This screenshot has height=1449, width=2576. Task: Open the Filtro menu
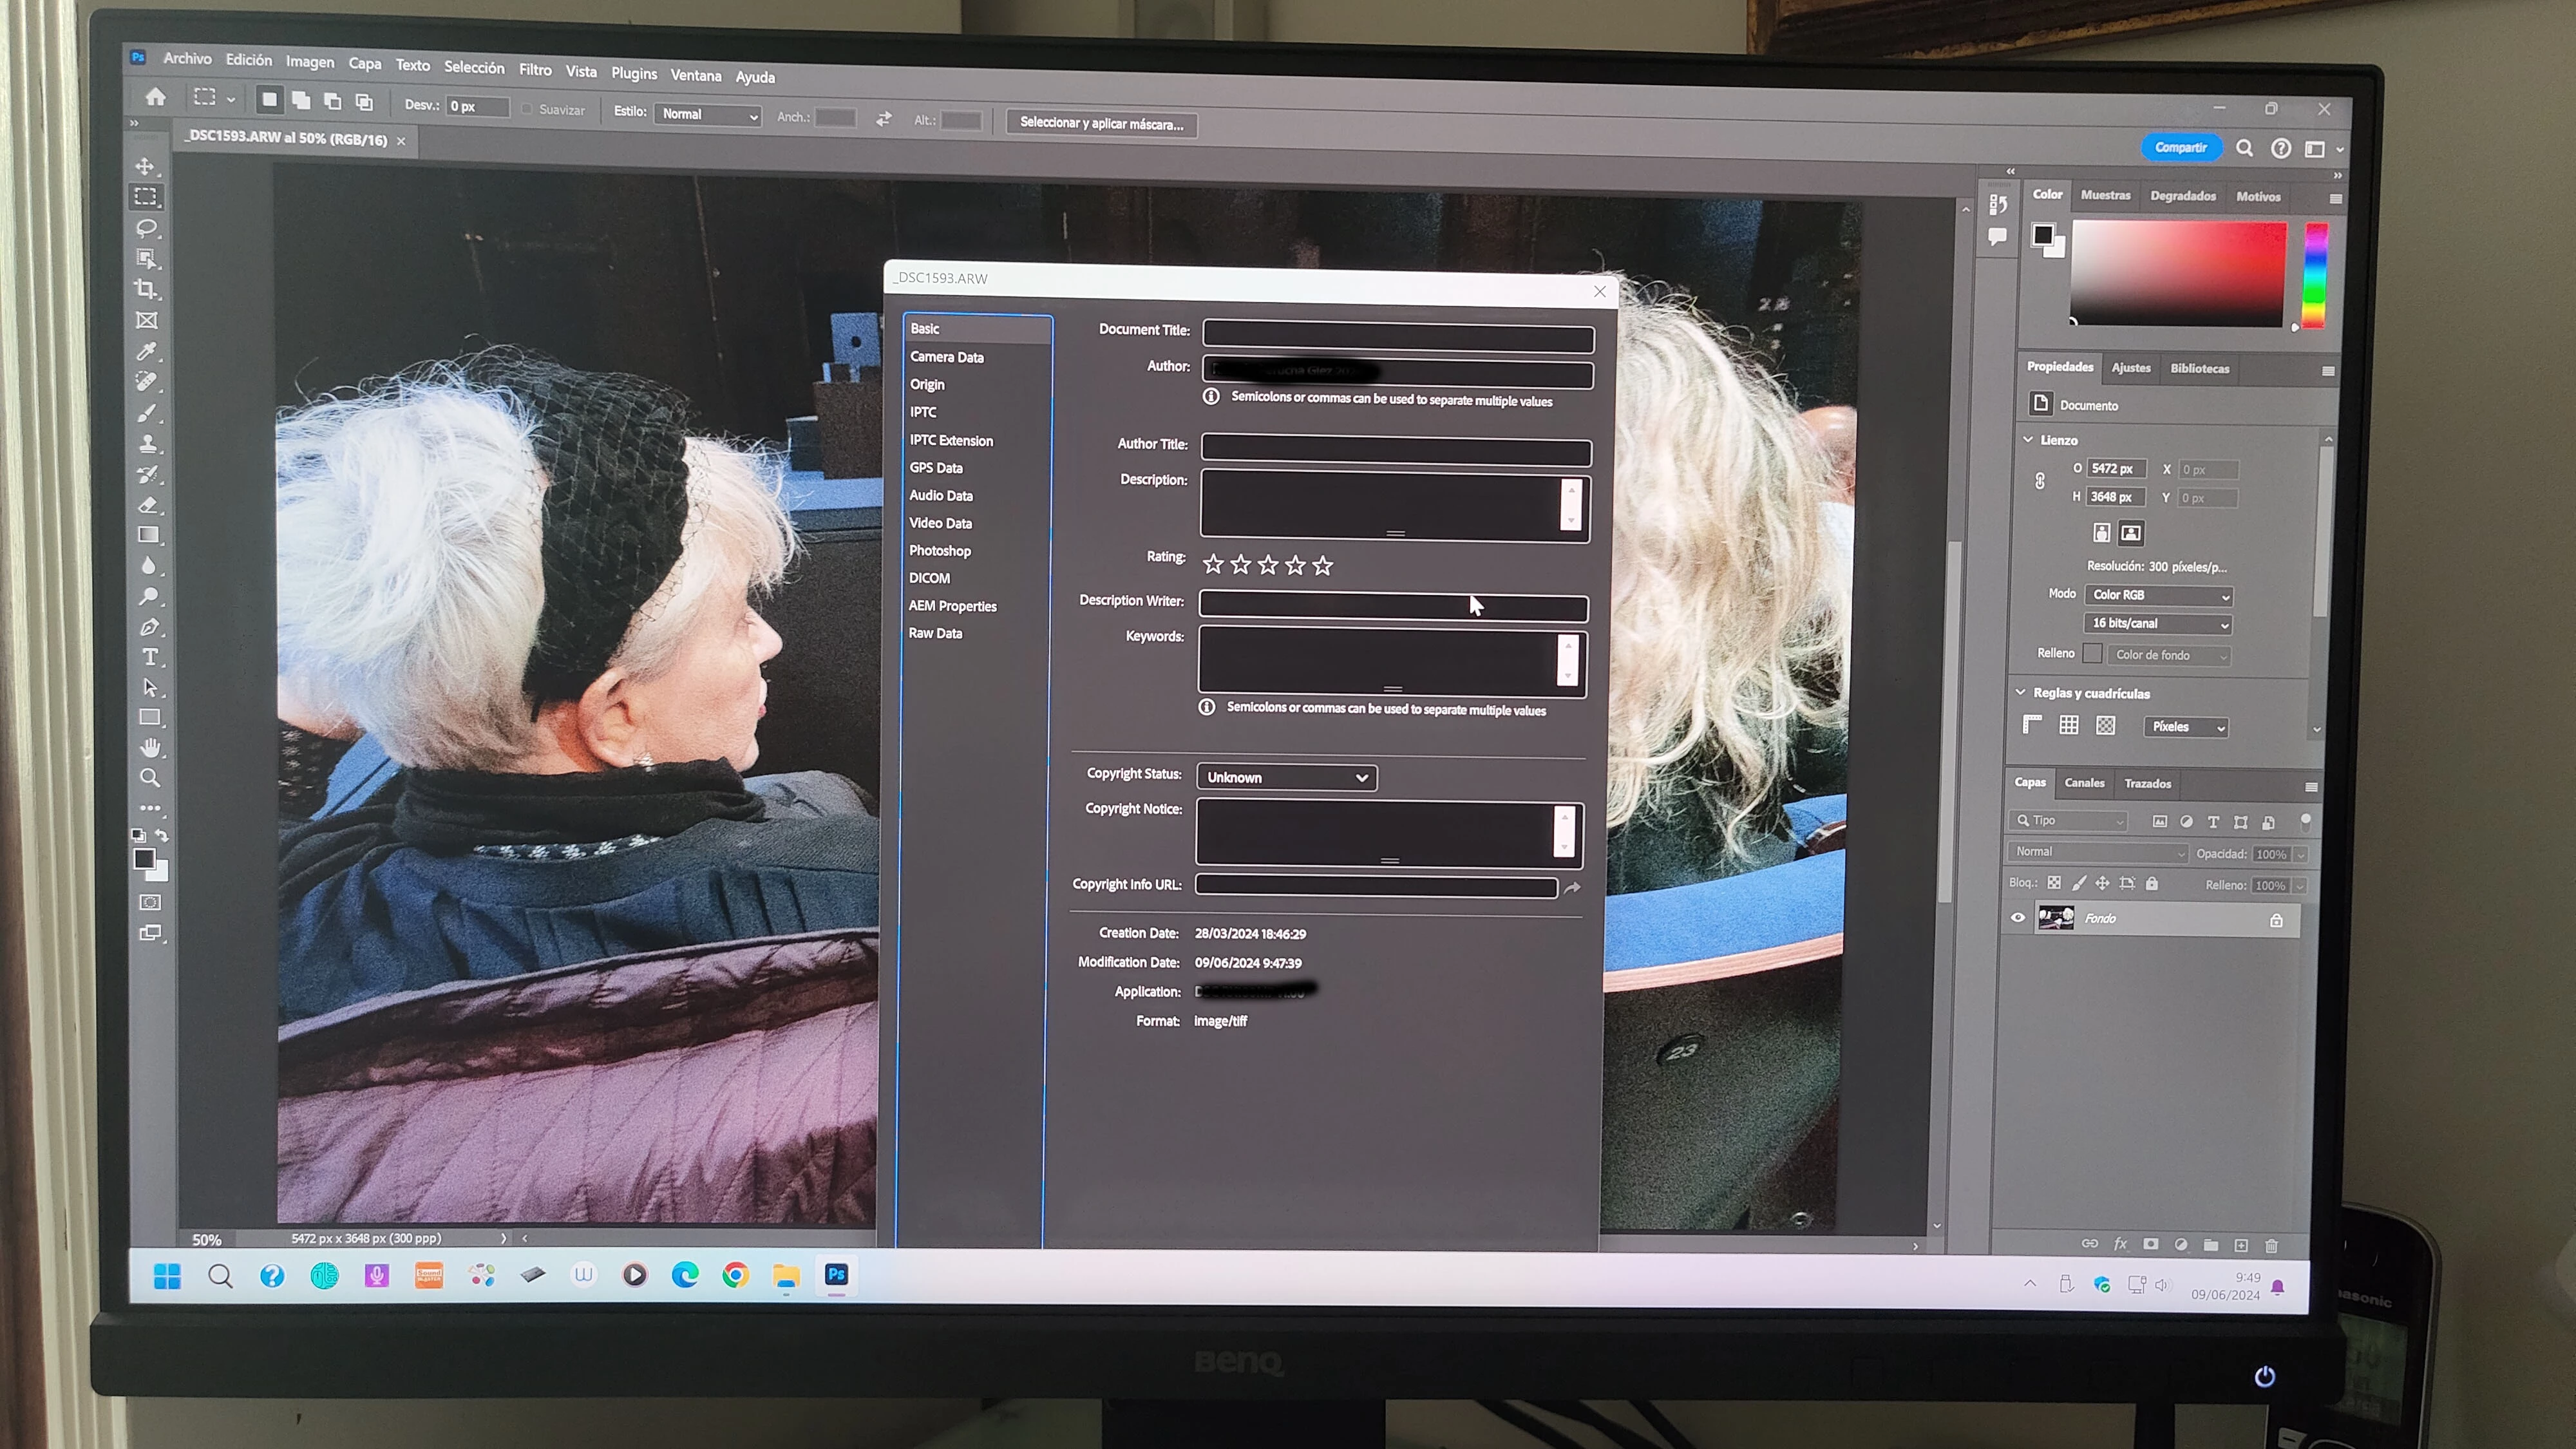tap(535, 70)
